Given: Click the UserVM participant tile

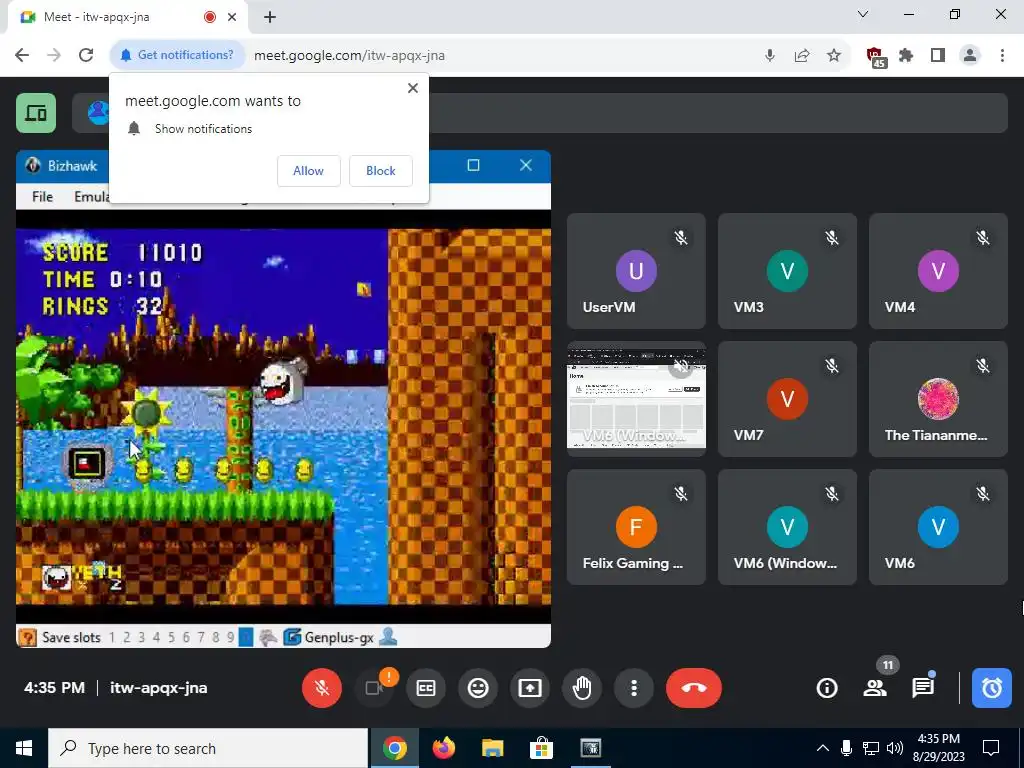Looking at the screenshot, I should (x=636, y=271).
